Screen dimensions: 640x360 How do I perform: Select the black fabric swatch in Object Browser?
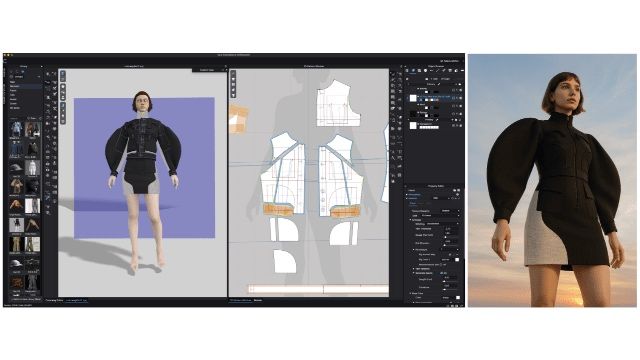pos(413,113)
